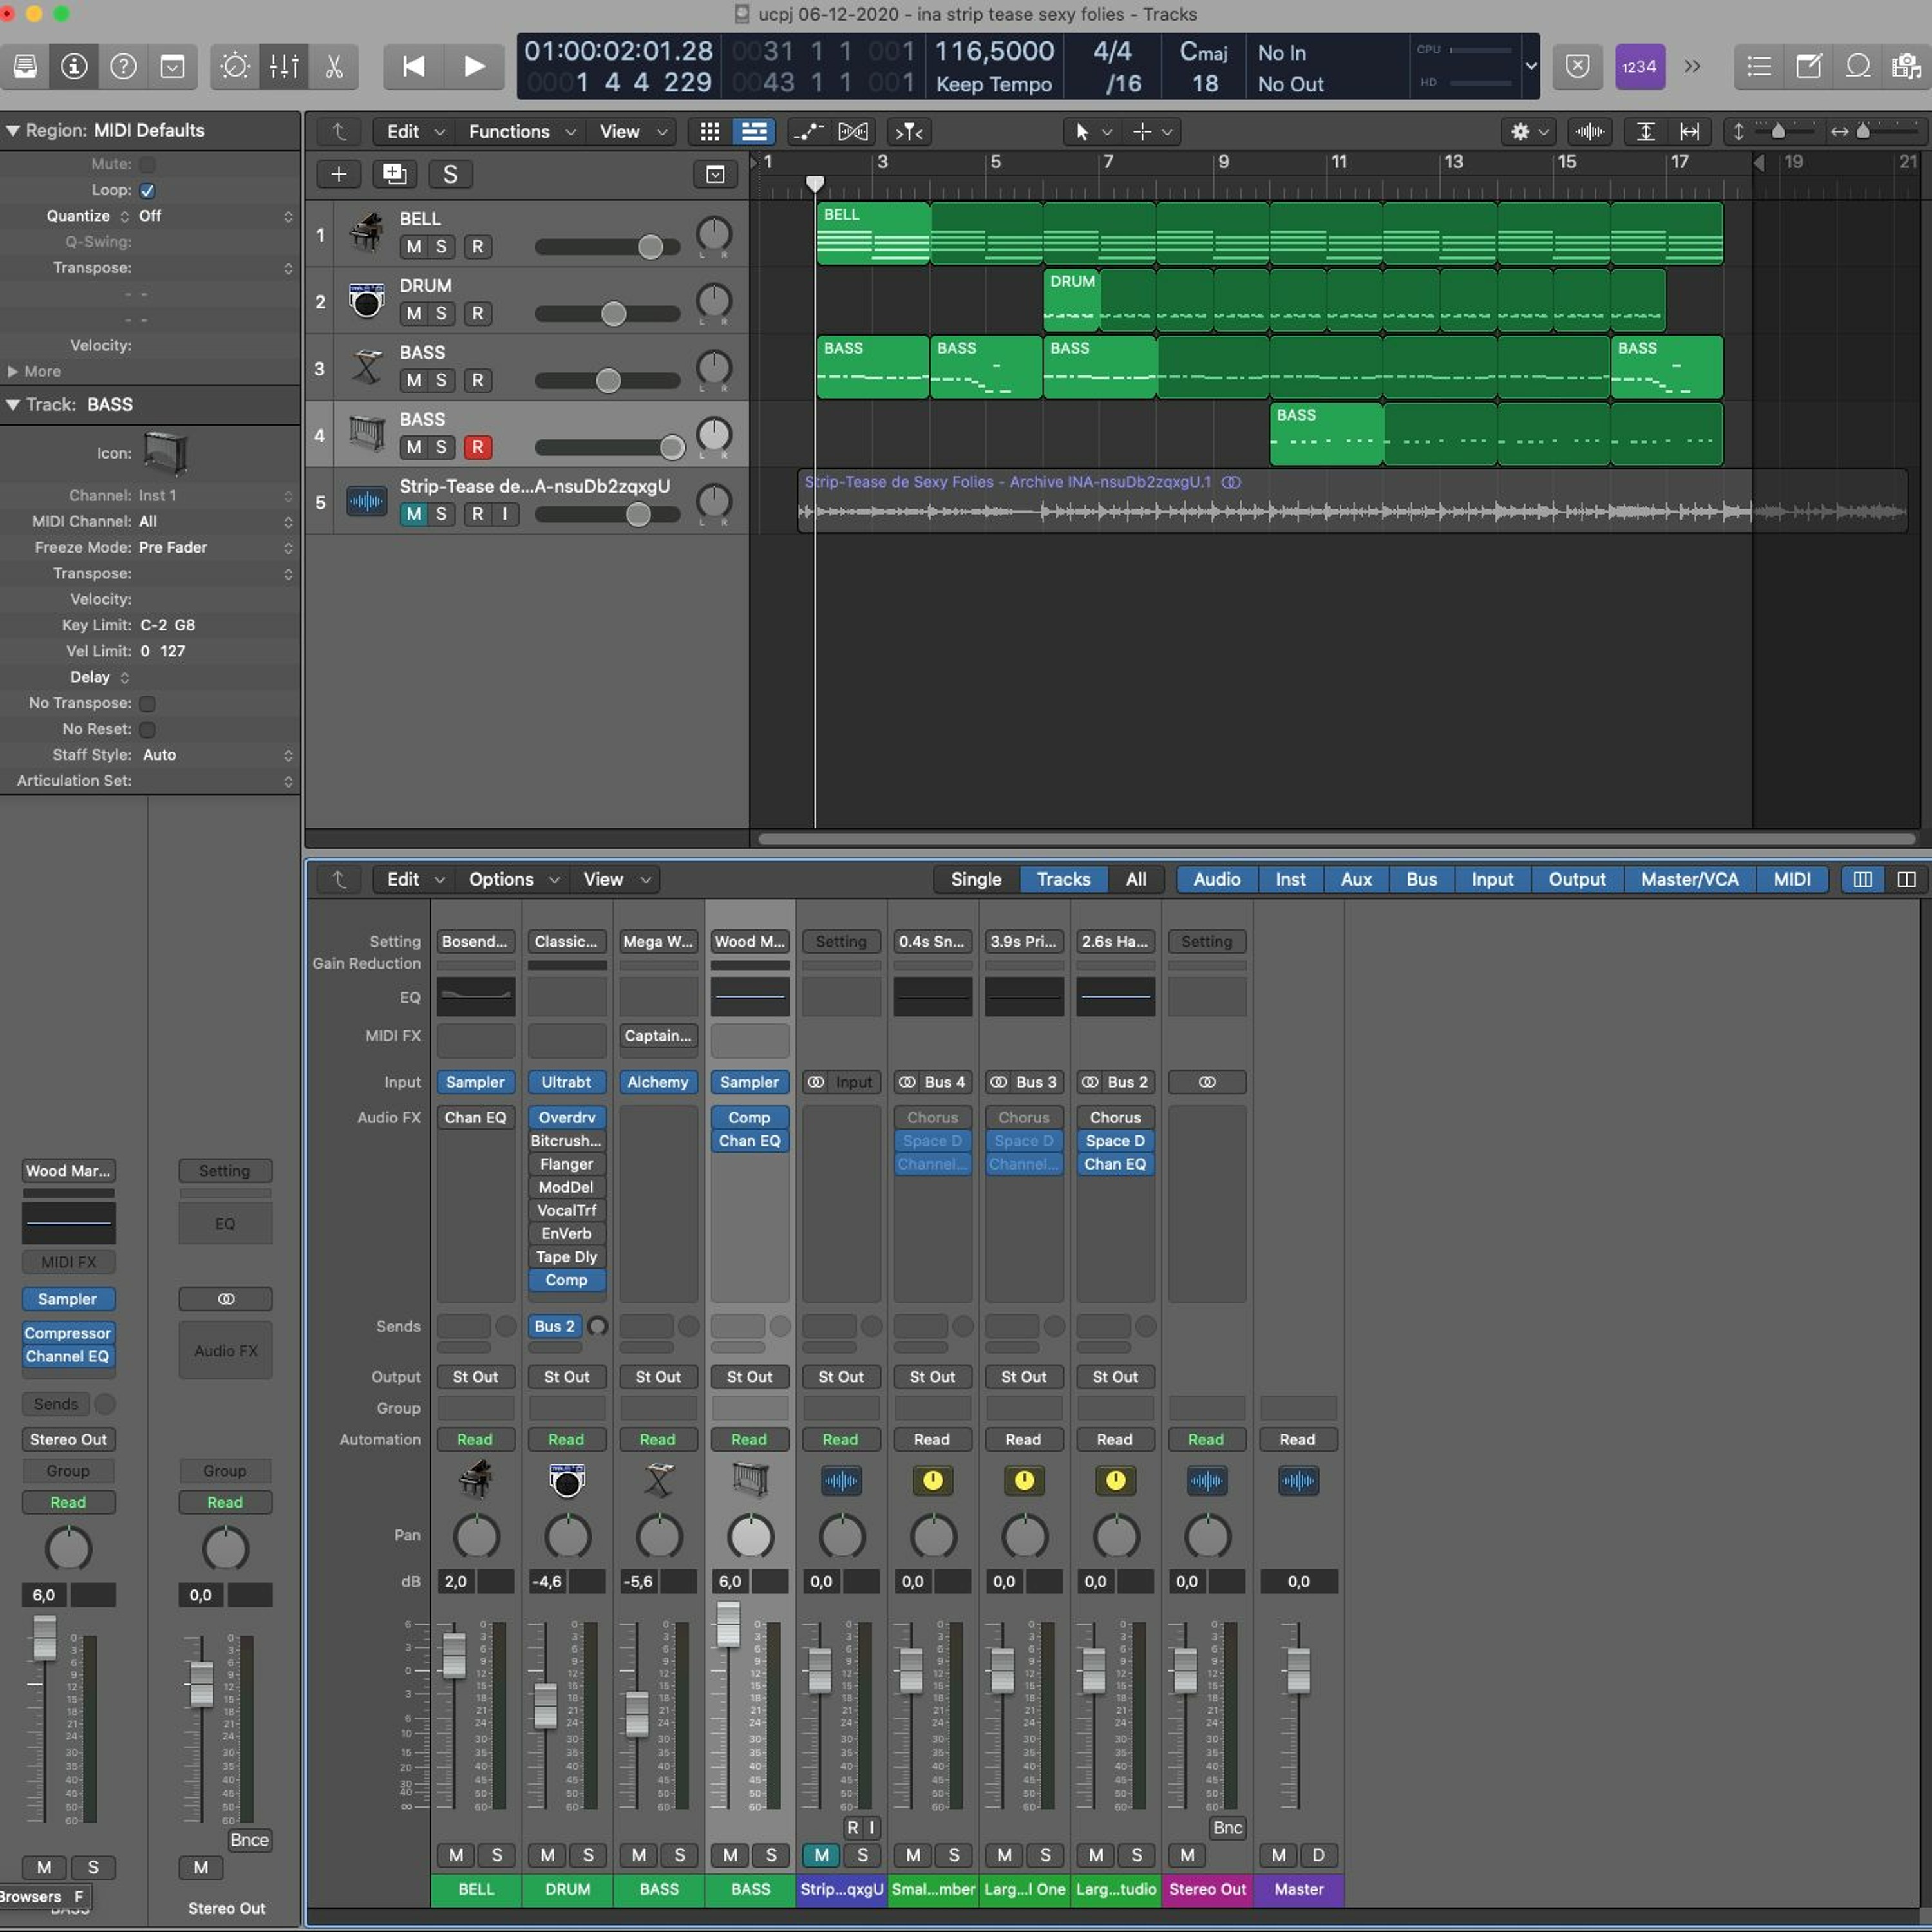Image resolution: width=1932 pixels, height=1932 pixels.
Task: Click the BELL mixer pan knob
Action: point(476,1537)
